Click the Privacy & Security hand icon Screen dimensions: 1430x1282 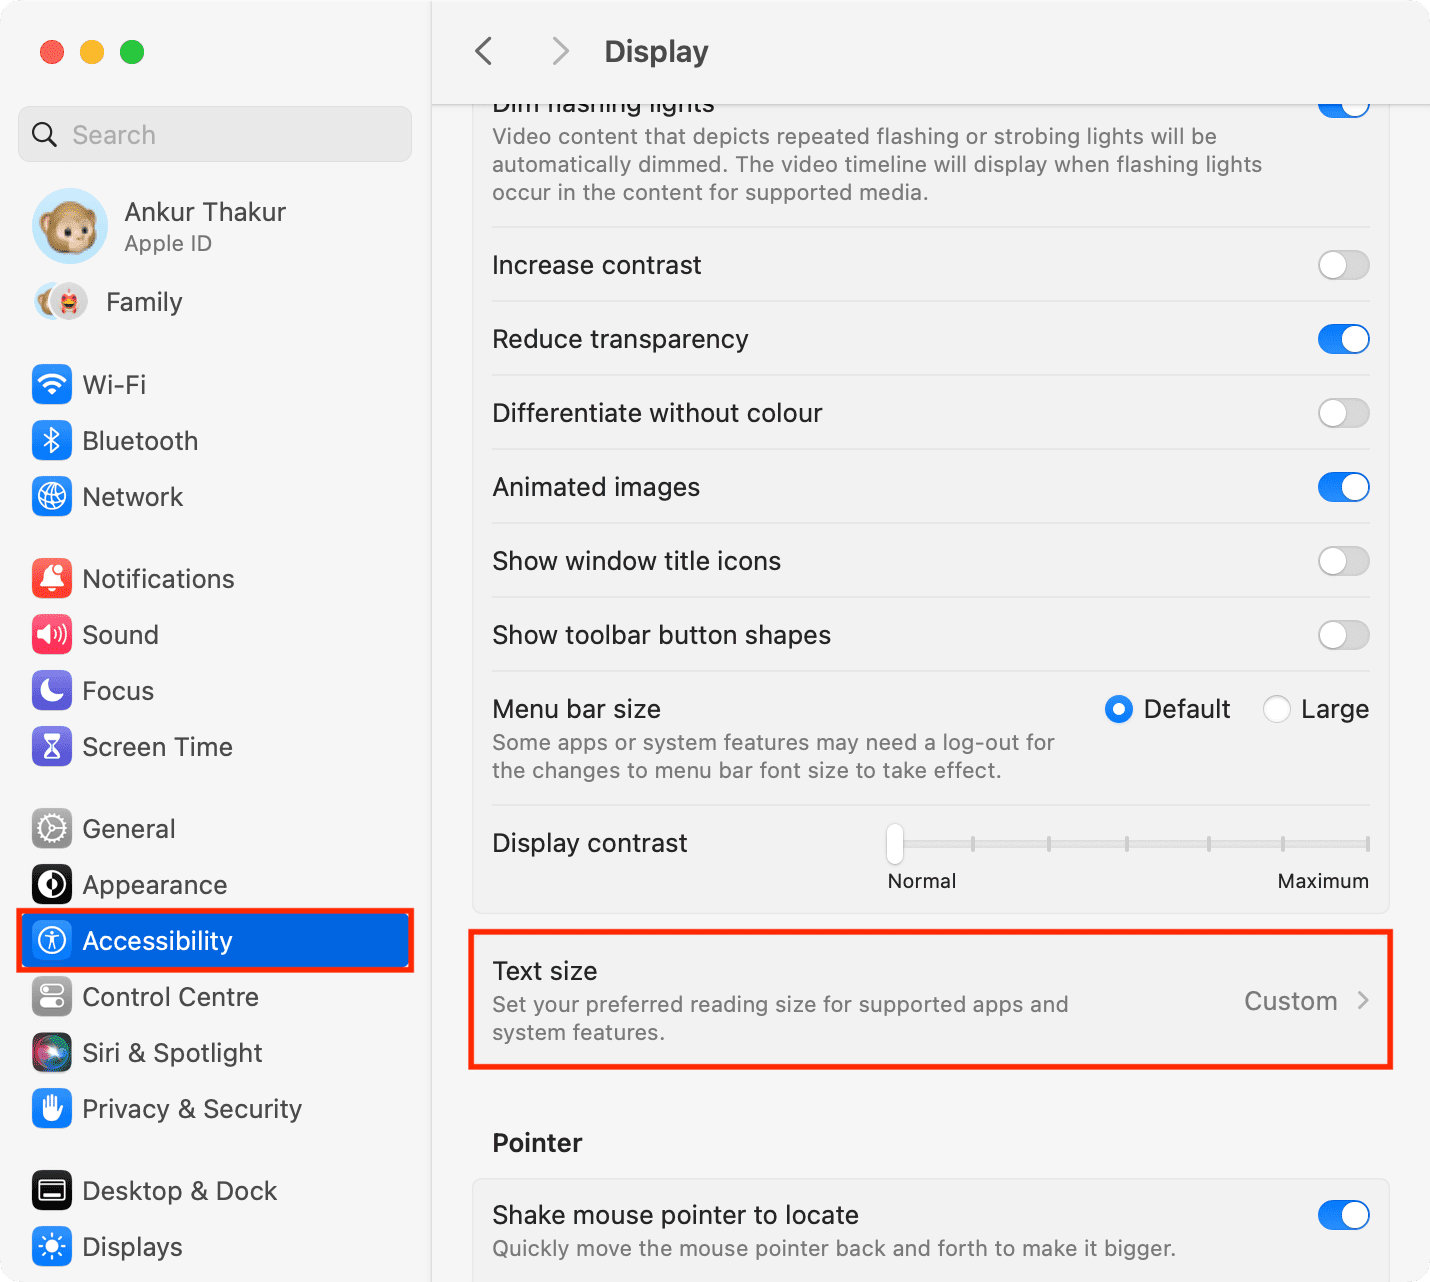[x=52, y=1108]
